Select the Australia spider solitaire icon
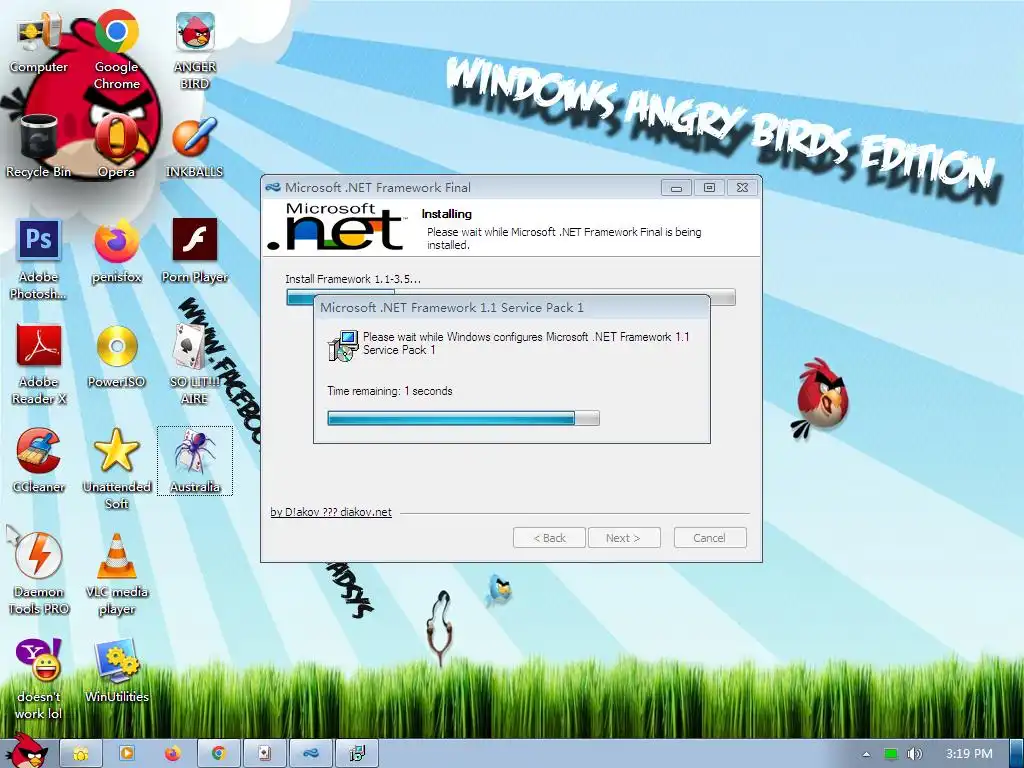The height and width of the screenshot is (768, 1024). click(195, 461)
